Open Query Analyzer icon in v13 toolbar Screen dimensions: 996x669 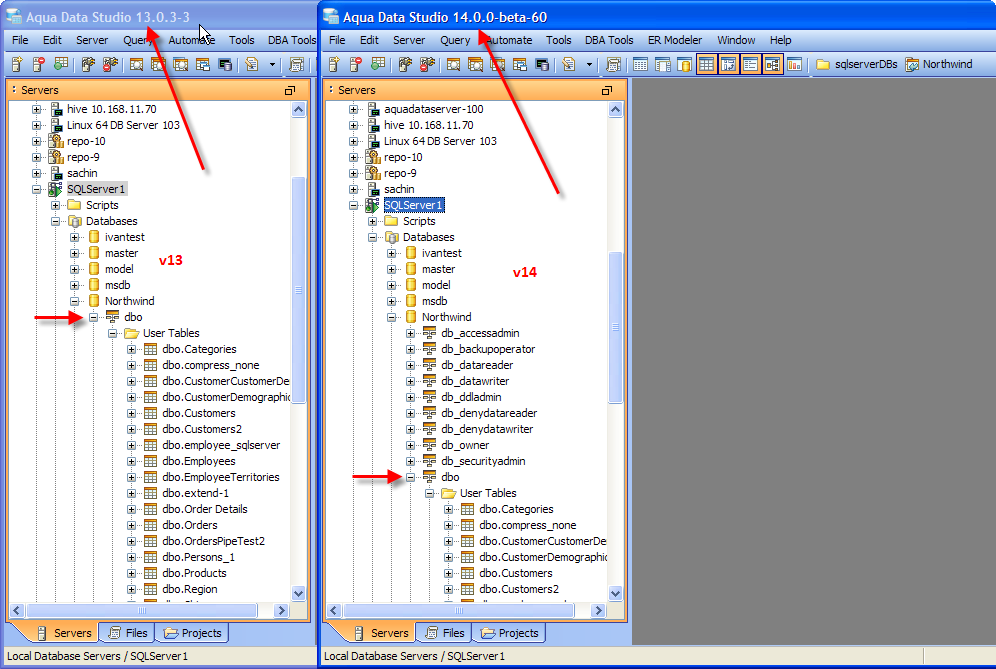pyautogui.click(x=136, y=64)
